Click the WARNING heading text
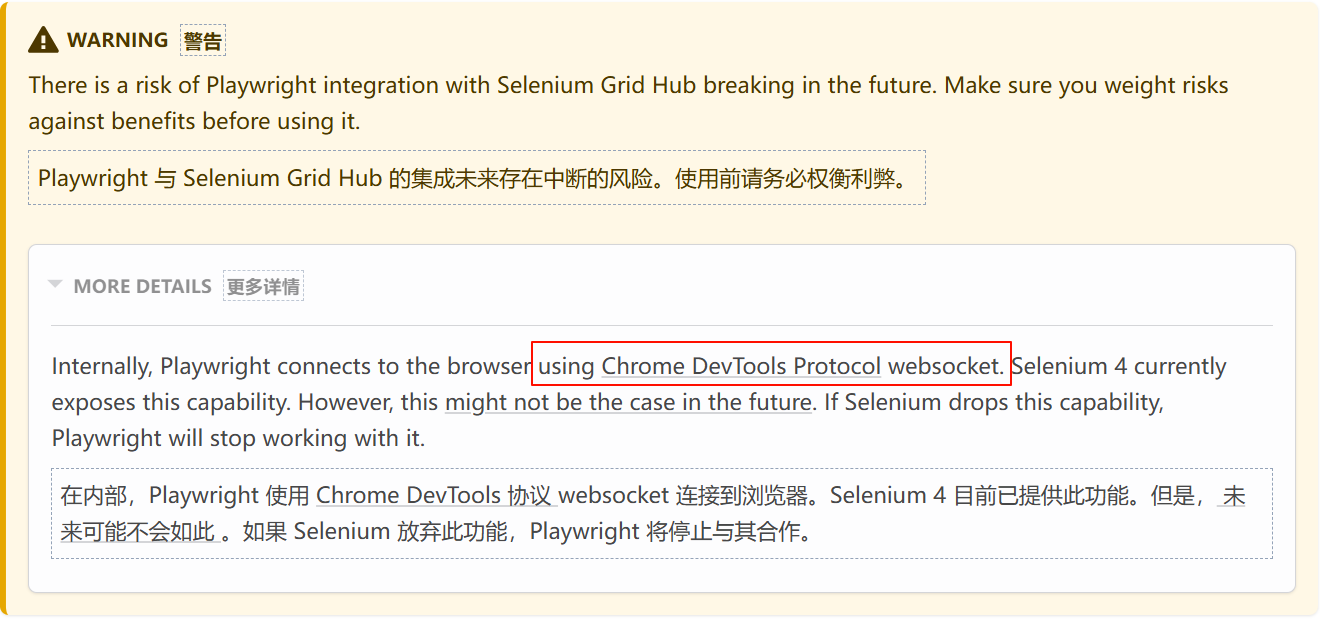 click(117, 40)
